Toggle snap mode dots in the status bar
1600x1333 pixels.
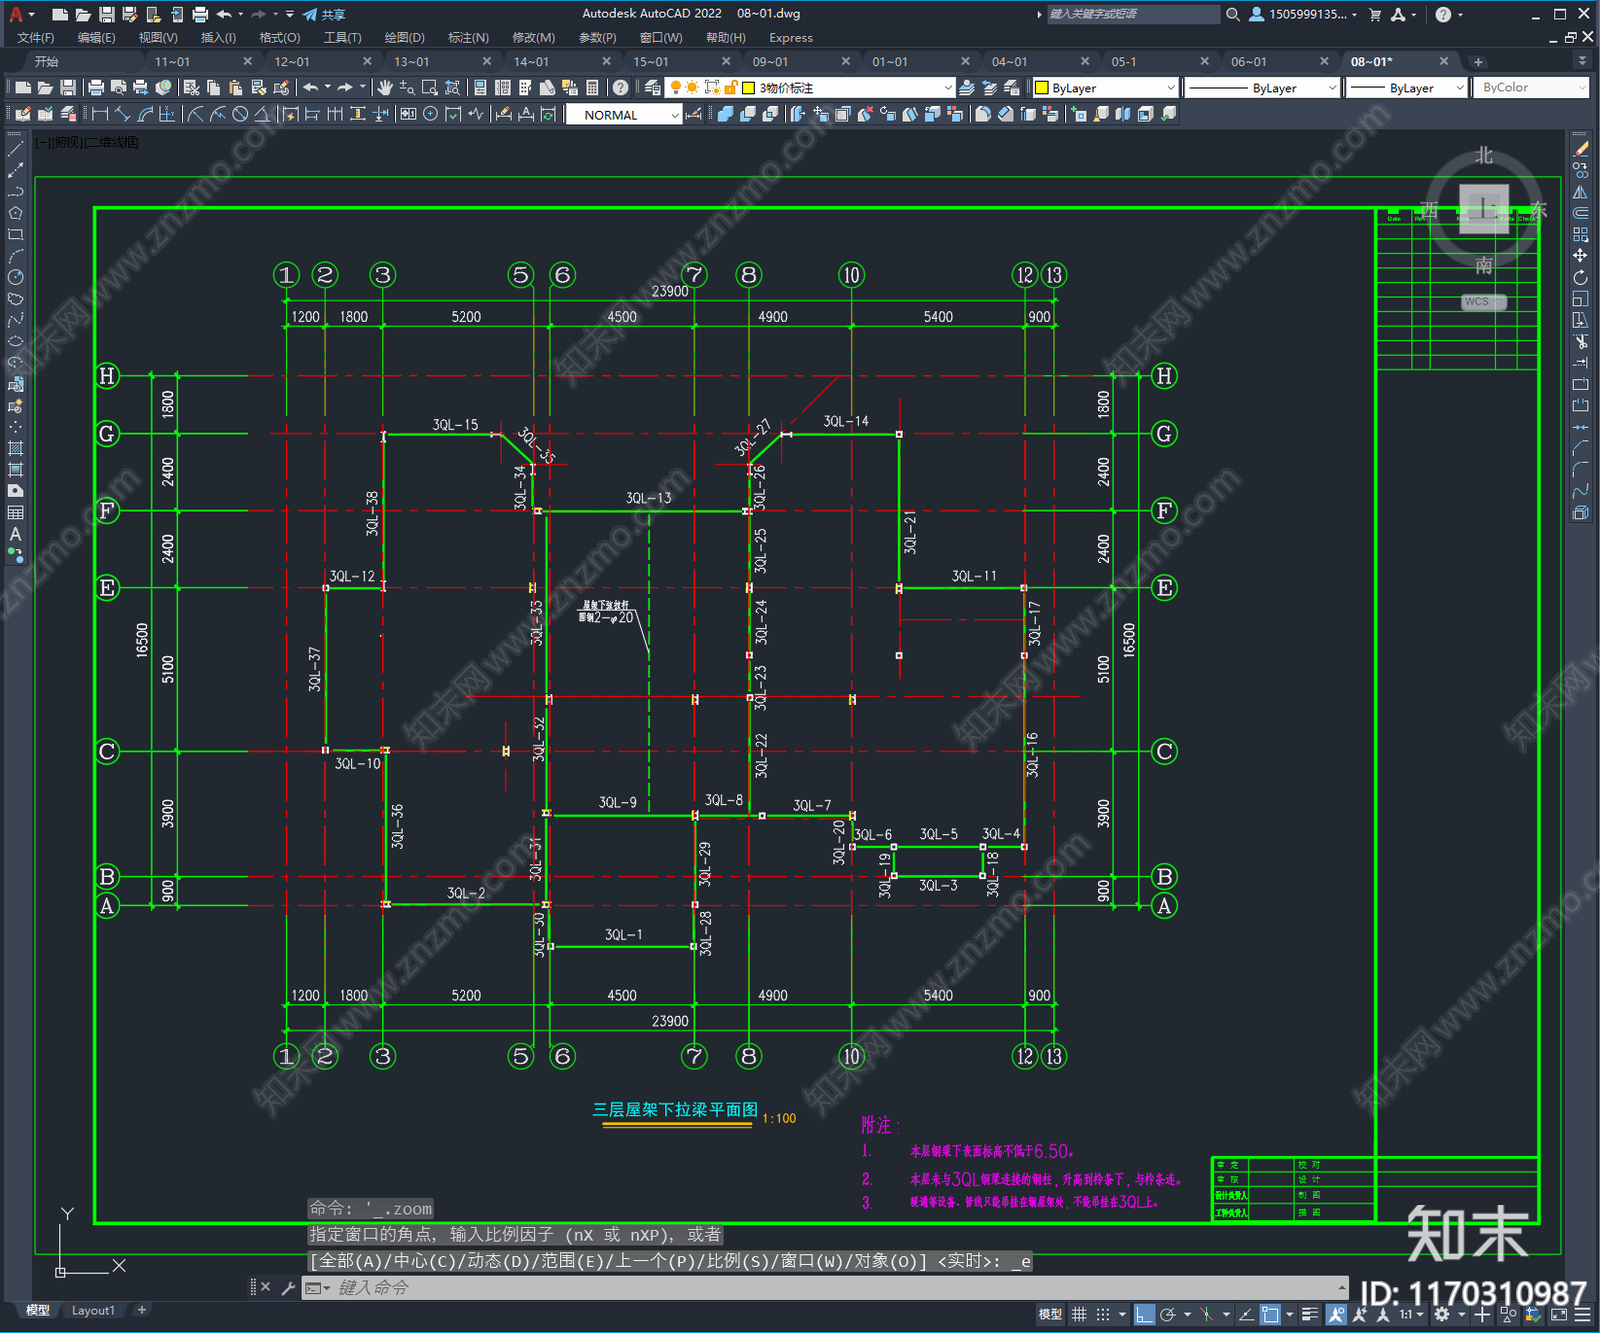click(1103, 1315)
